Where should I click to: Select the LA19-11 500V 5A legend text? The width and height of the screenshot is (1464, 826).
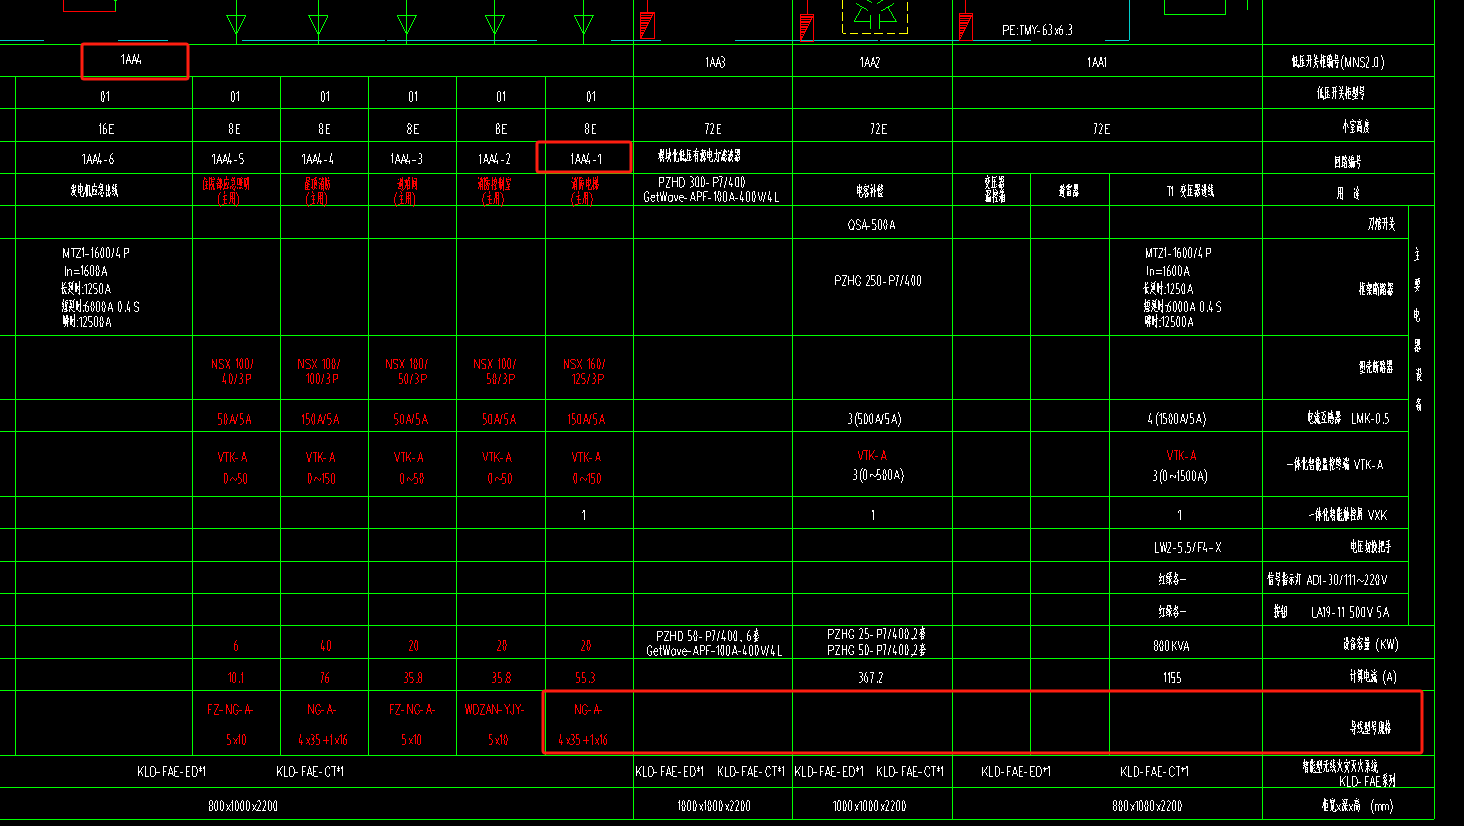point(1350,612)
